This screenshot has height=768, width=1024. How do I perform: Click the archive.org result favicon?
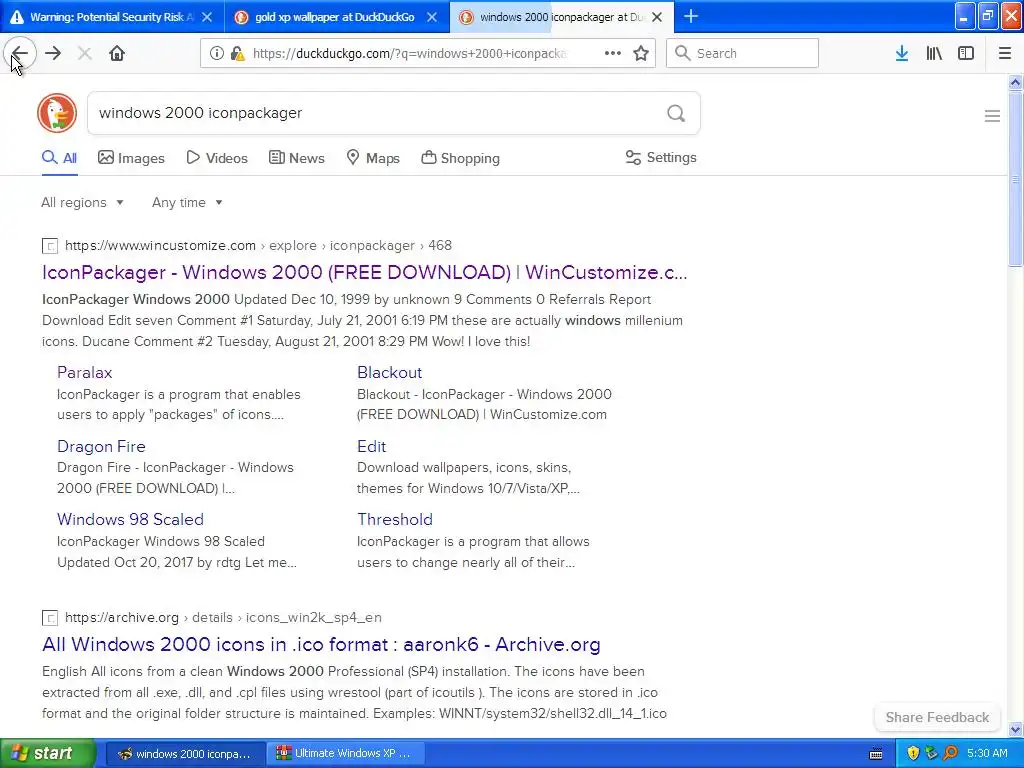[50, 618]
